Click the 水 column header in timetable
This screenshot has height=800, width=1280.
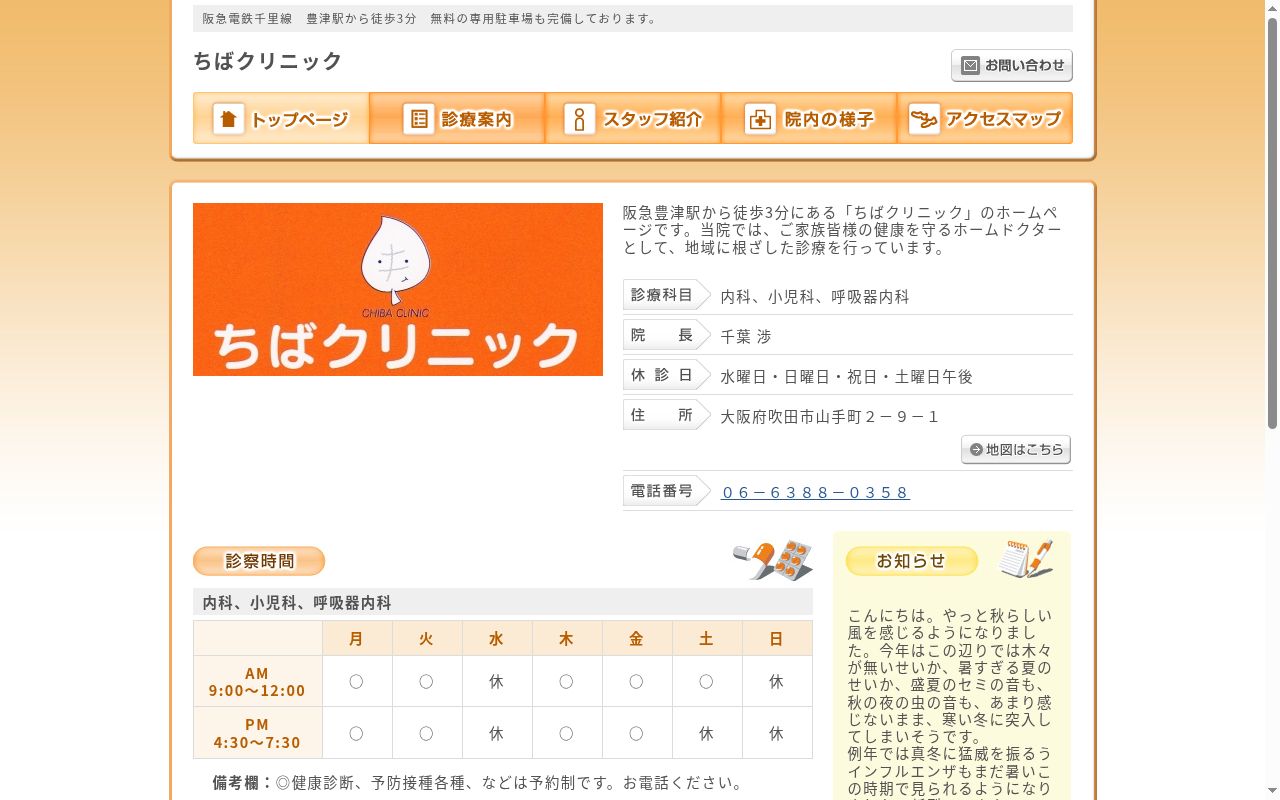pyautogui.click(x=497, y=639)
